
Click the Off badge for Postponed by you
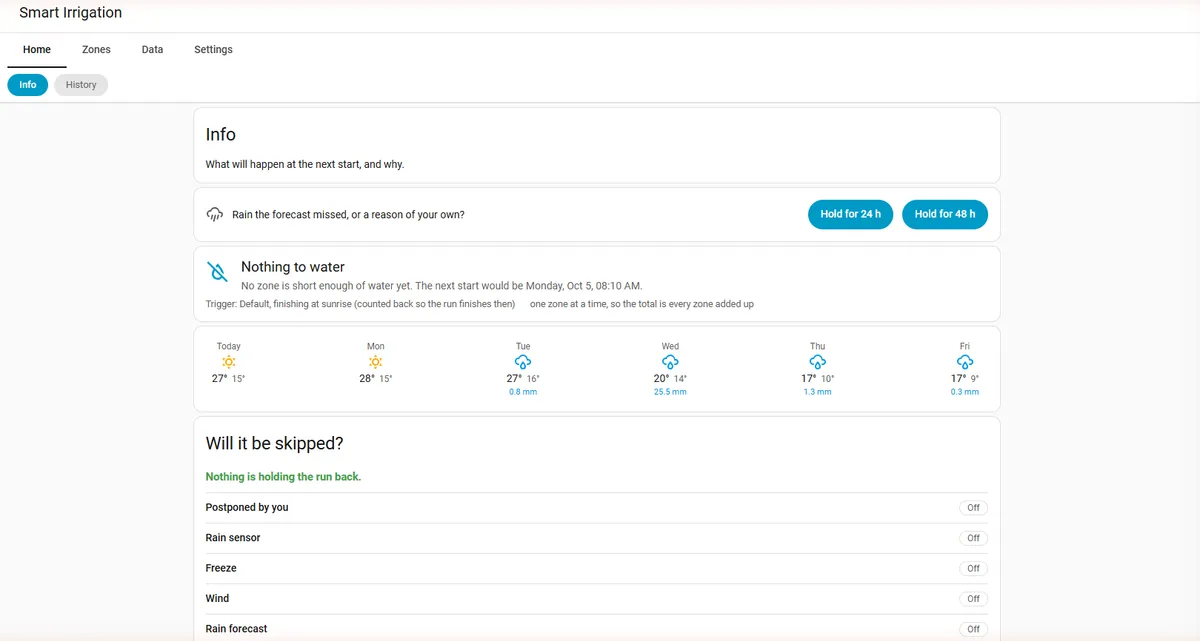click(x=973, y=508)
